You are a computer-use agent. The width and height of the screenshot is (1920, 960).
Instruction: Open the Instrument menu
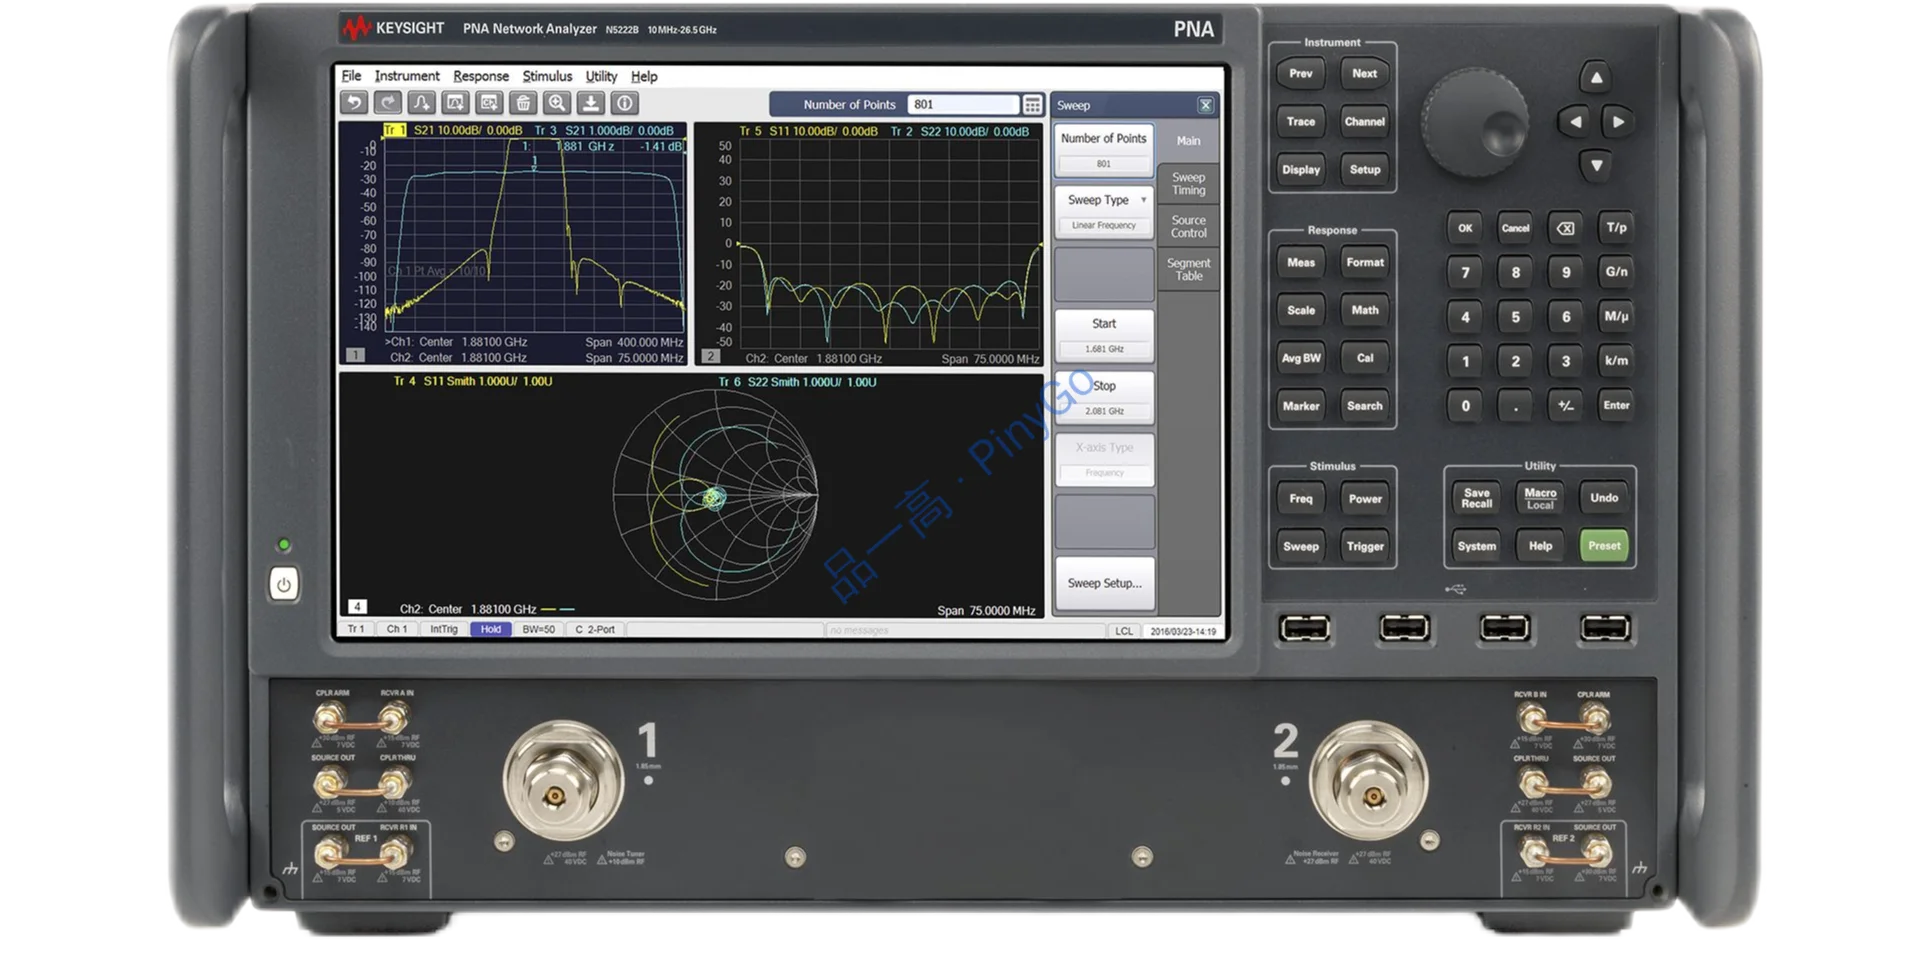(407, 76)
